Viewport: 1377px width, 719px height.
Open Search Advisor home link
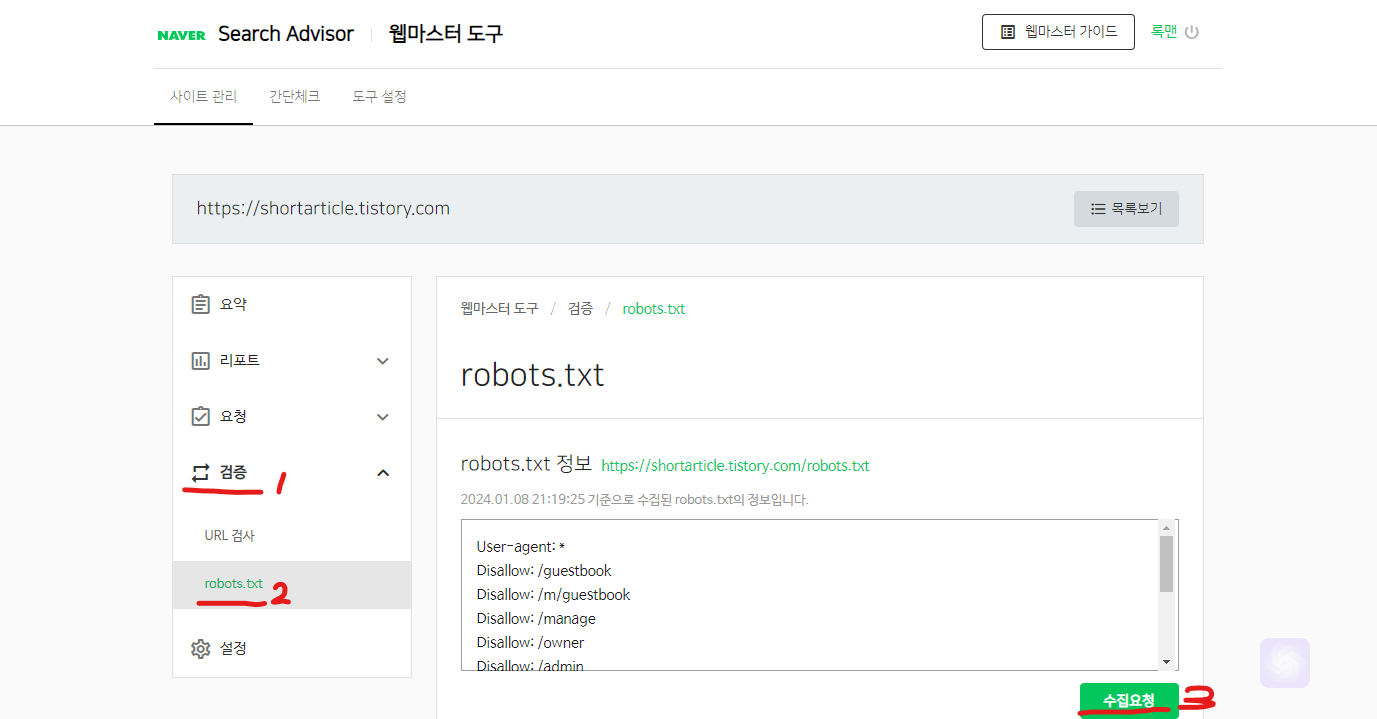286,34
